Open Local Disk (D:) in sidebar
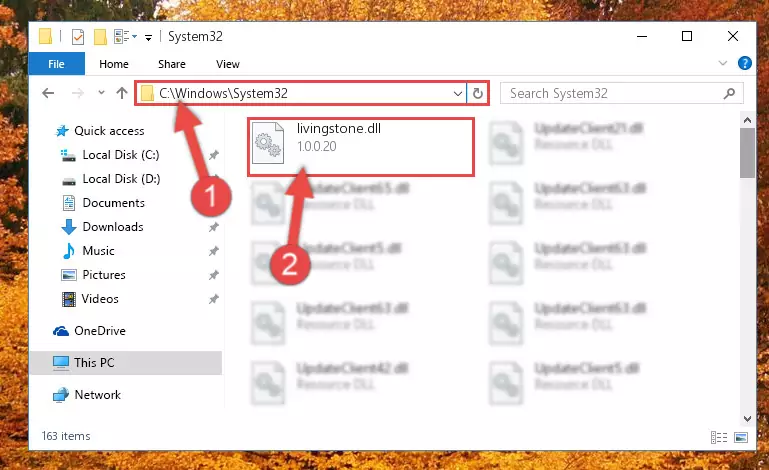 point(121,179)
